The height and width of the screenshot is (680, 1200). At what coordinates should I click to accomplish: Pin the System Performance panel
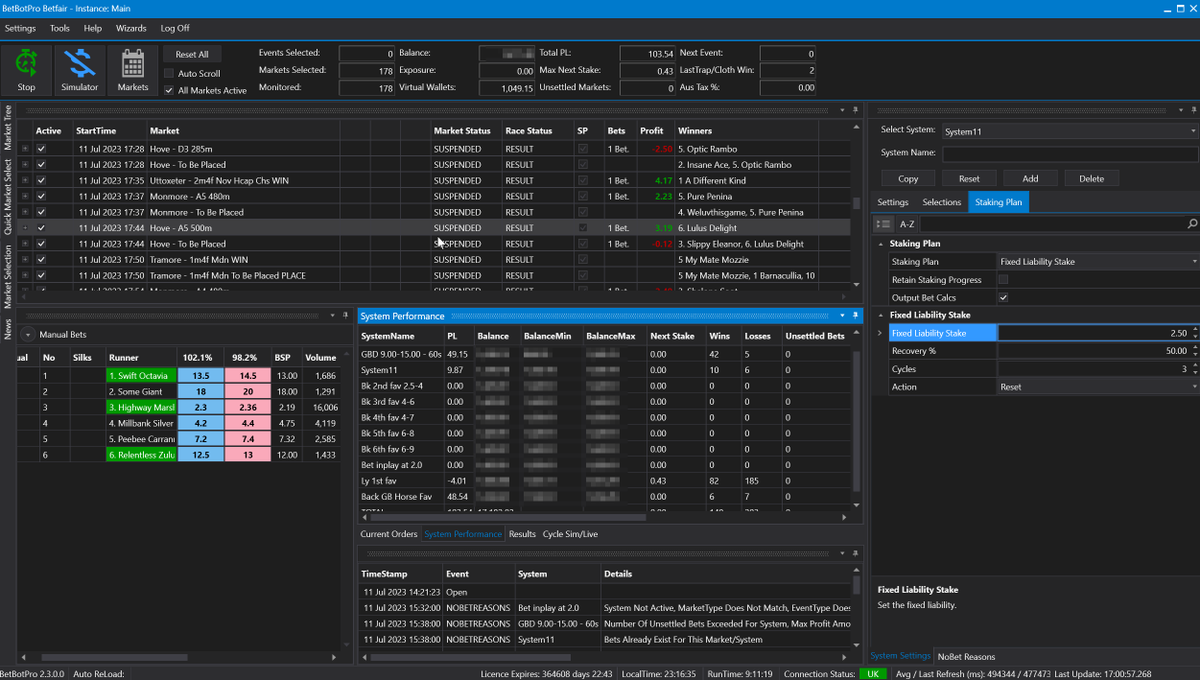point(856,315)
